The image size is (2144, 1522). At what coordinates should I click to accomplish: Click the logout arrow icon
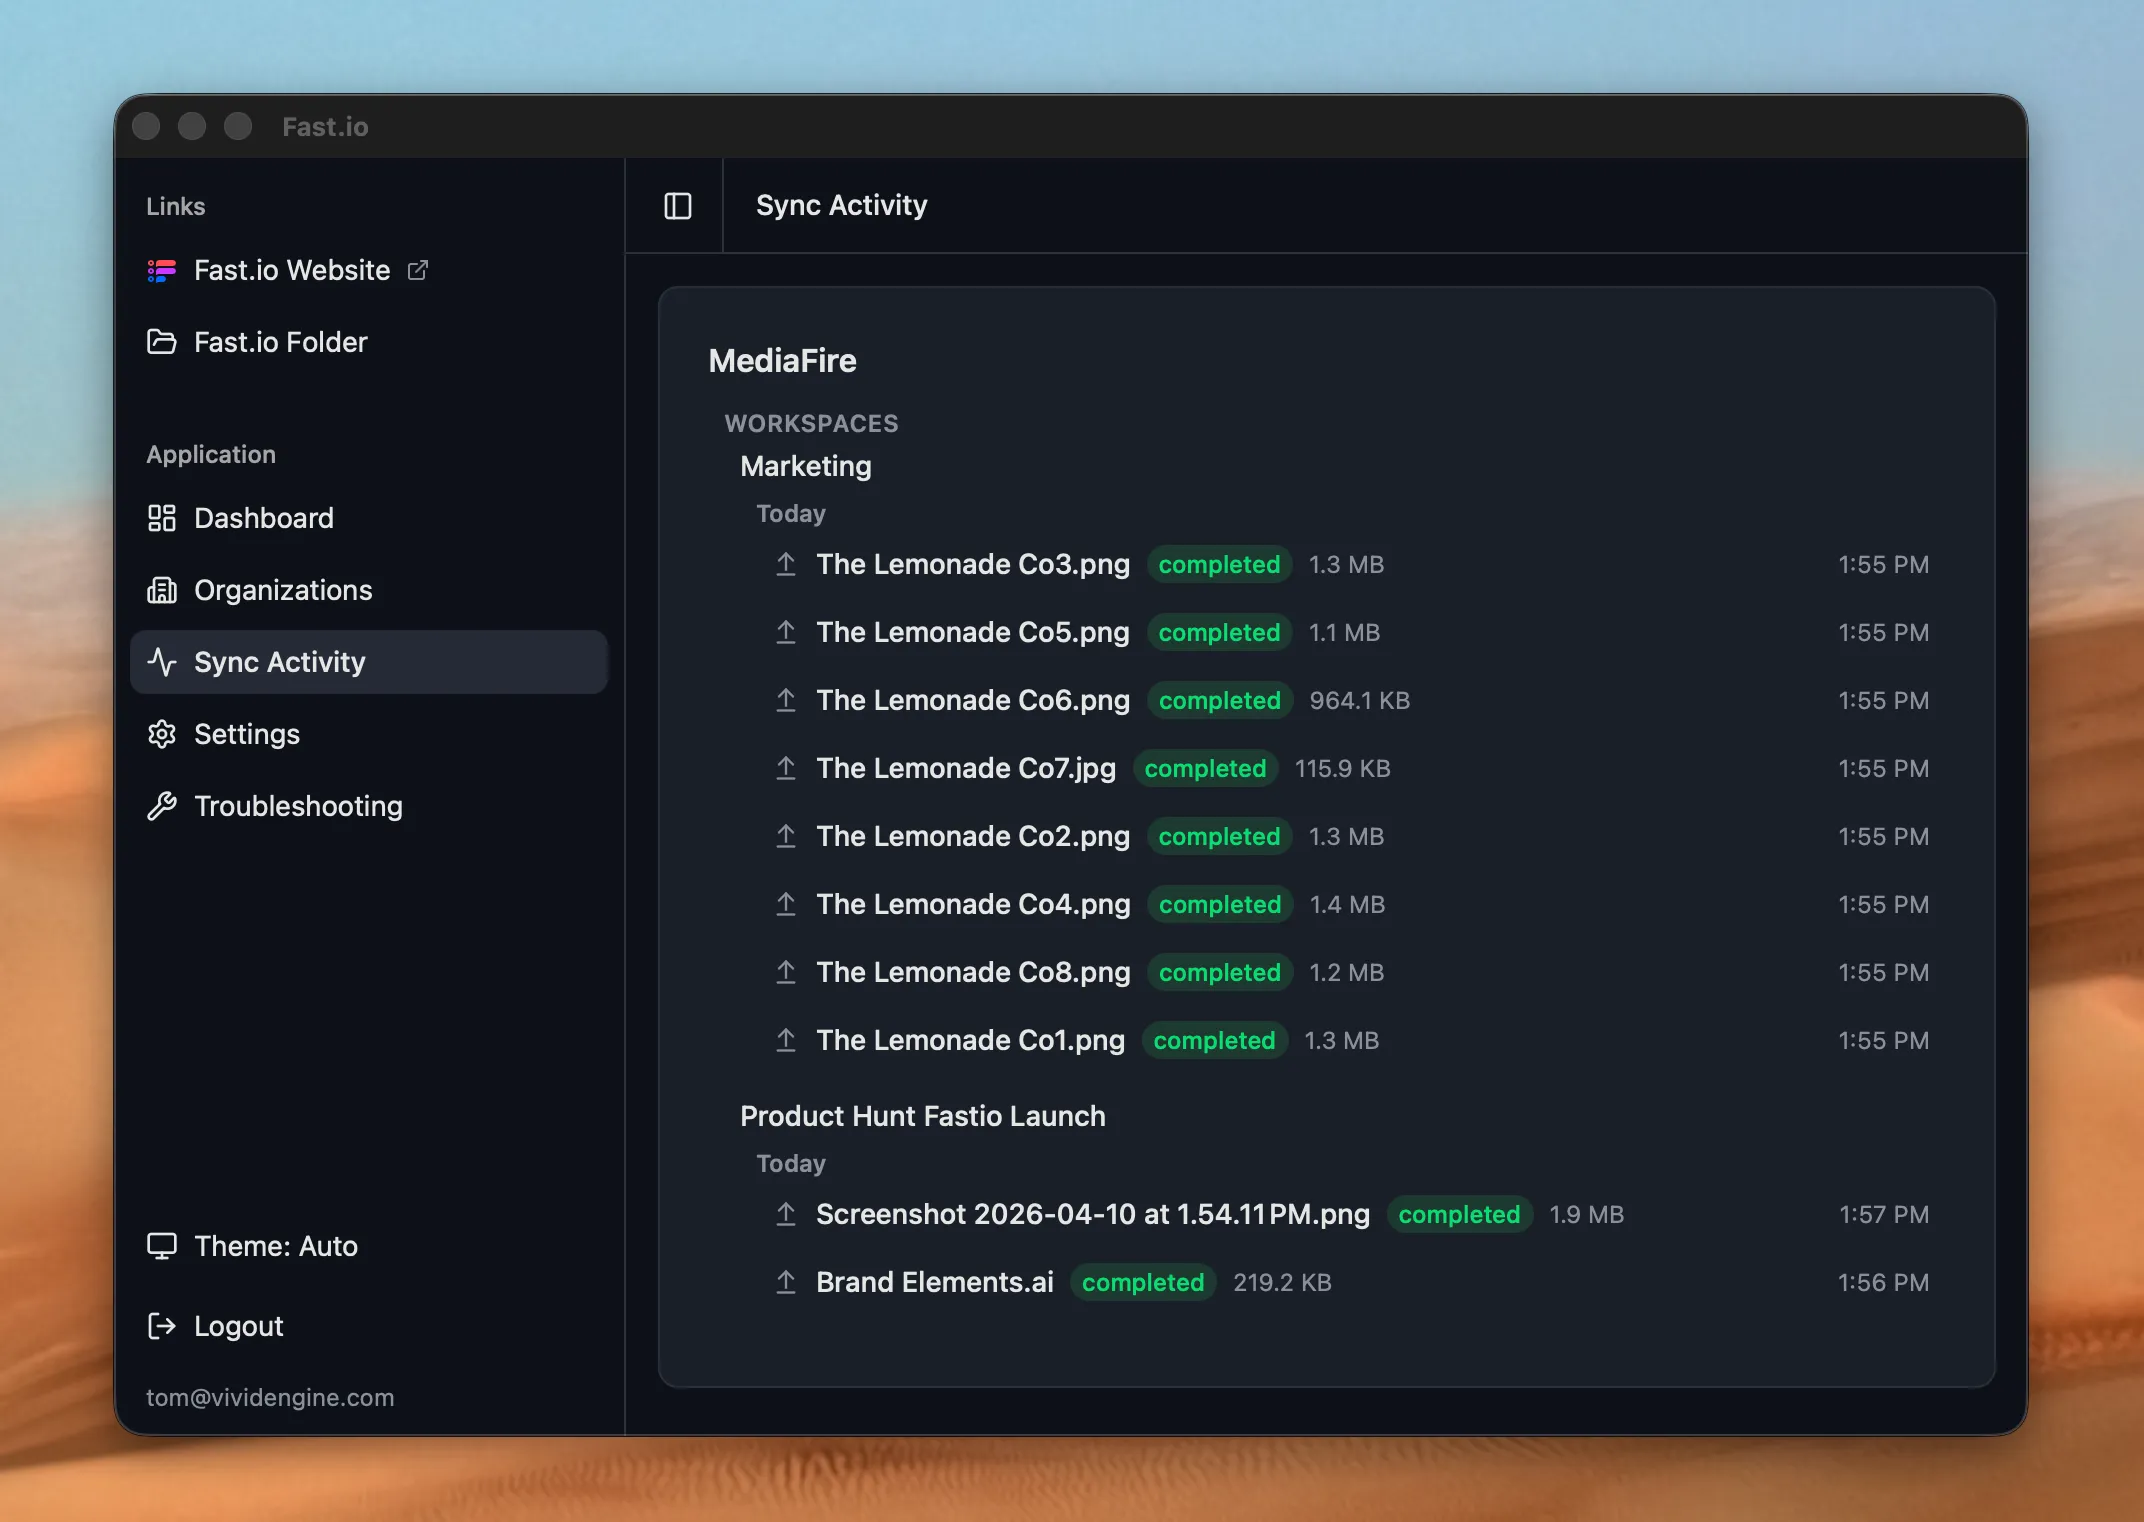[x=163, y=1326]
